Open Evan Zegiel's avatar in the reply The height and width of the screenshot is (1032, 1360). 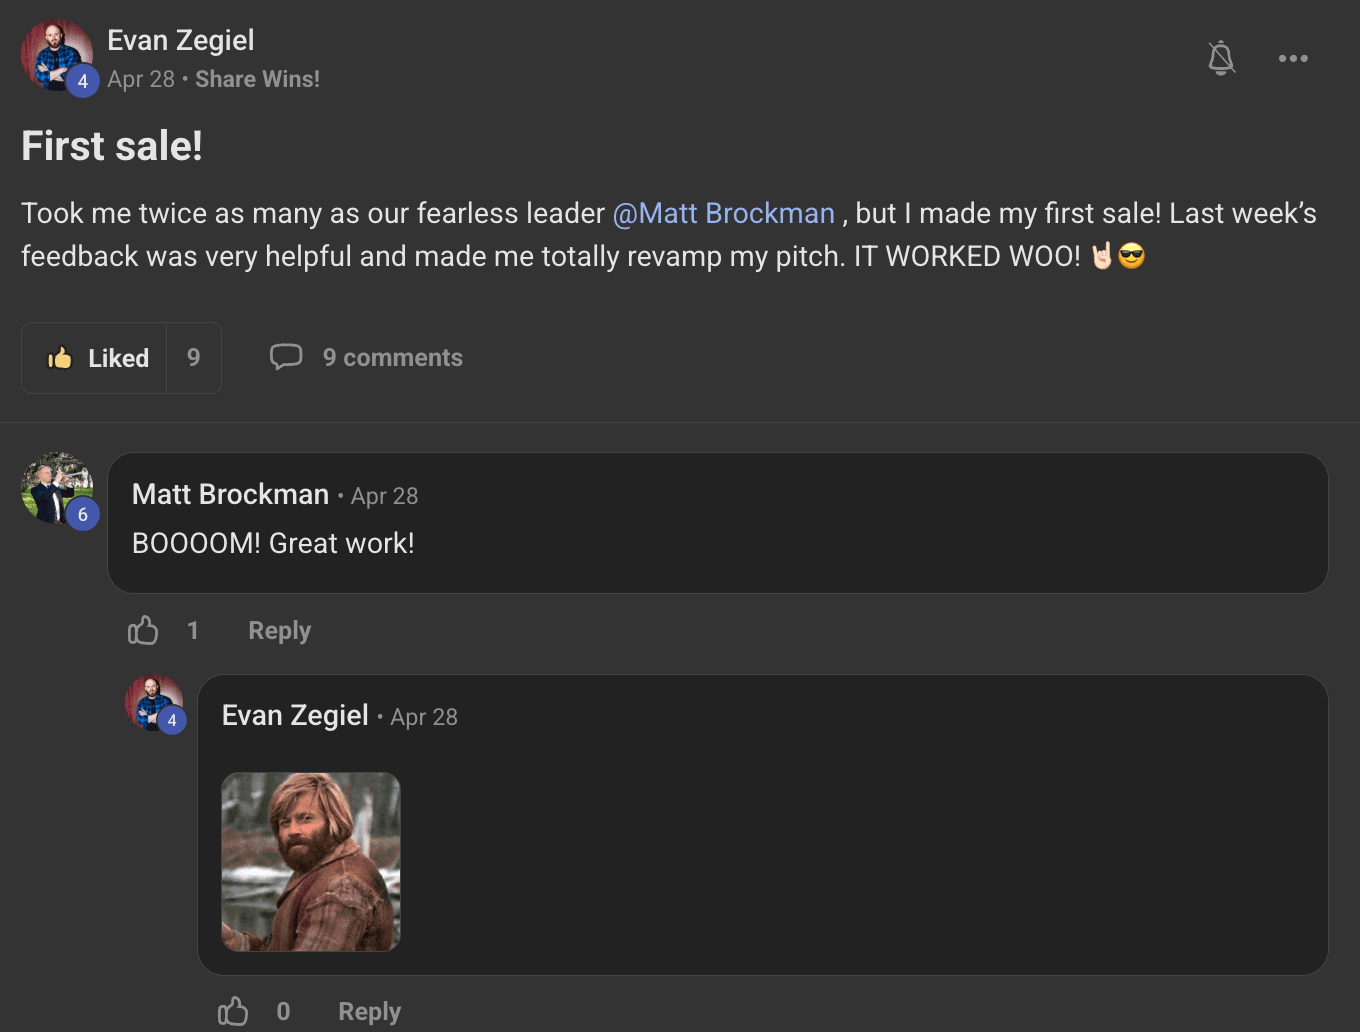[153, 703]
